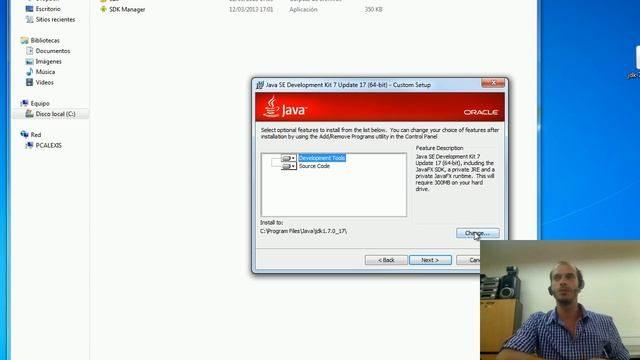Viewport: 640px width, 360px height.
Task: Click the Equipo computer icon
Action: point(24,103)
